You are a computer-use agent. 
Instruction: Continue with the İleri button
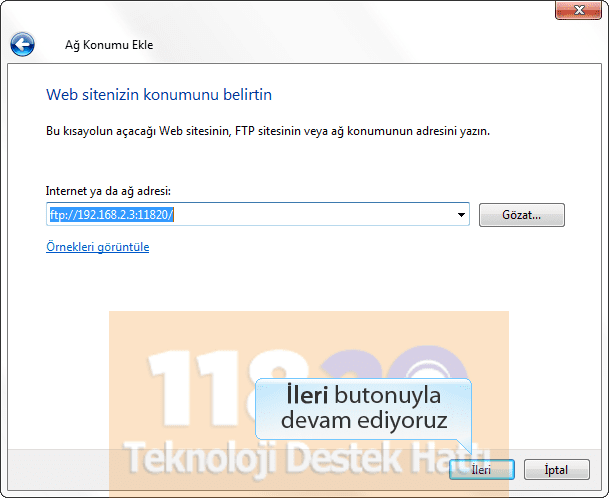[482, 470]
